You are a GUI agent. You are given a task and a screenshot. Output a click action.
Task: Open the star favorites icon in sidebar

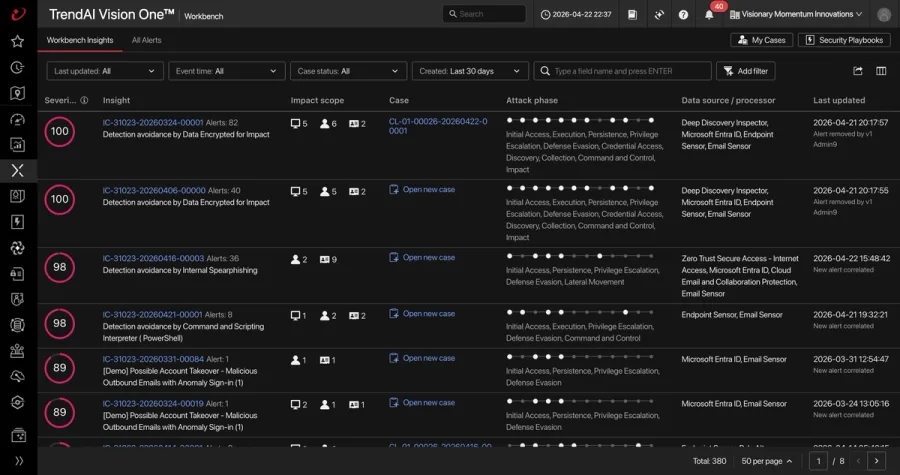tap(18, 41)
